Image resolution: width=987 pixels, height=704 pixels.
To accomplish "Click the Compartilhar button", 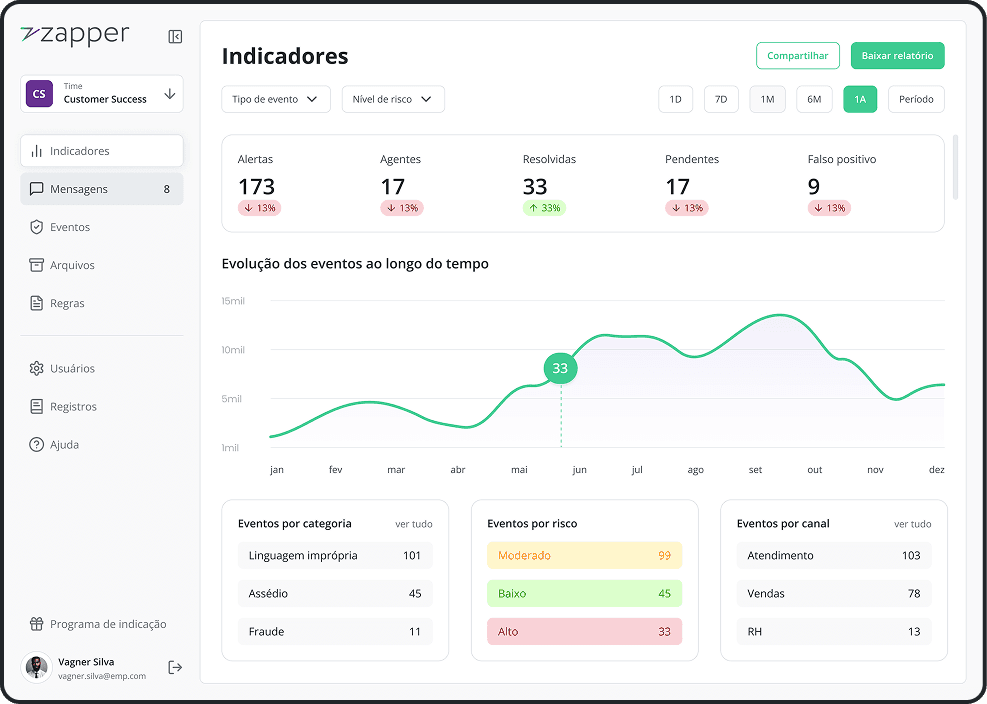I will point(798,55).
